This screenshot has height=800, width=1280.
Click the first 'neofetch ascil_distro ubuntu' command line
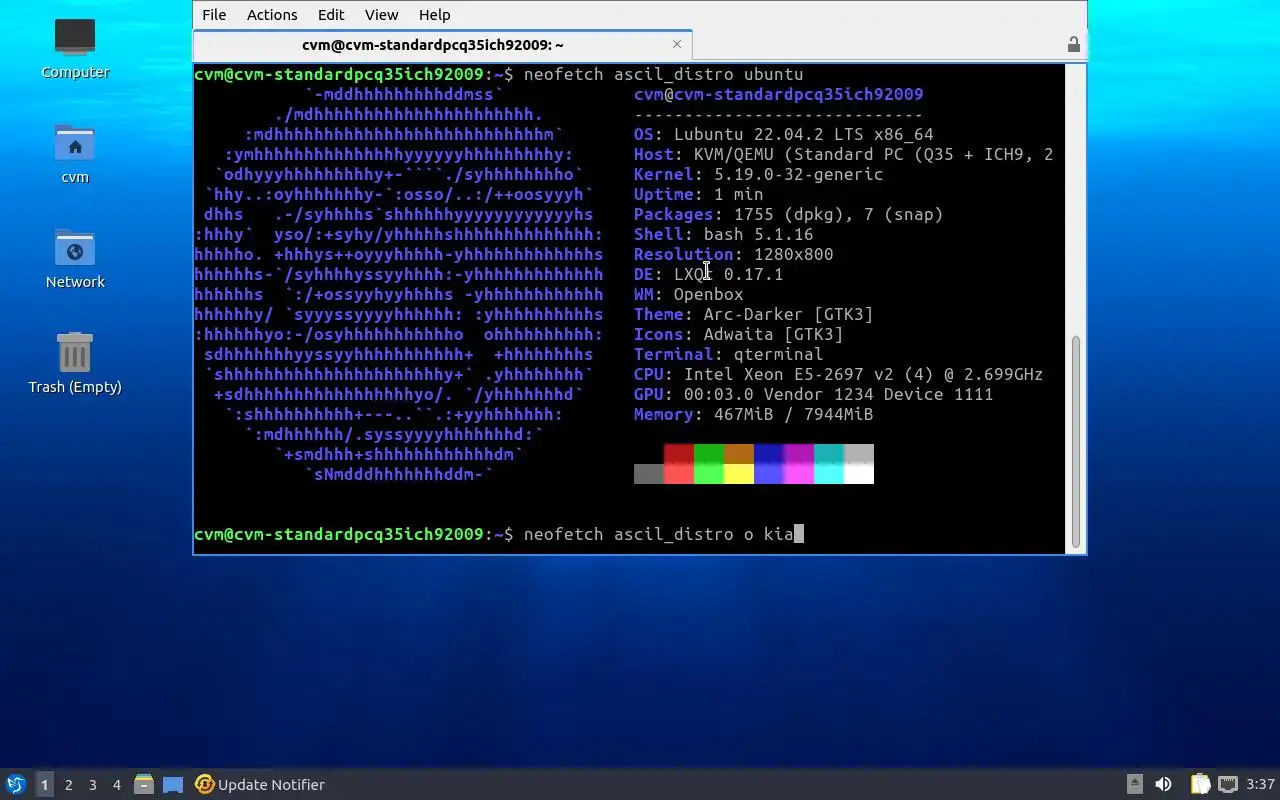tap(499, 74)
